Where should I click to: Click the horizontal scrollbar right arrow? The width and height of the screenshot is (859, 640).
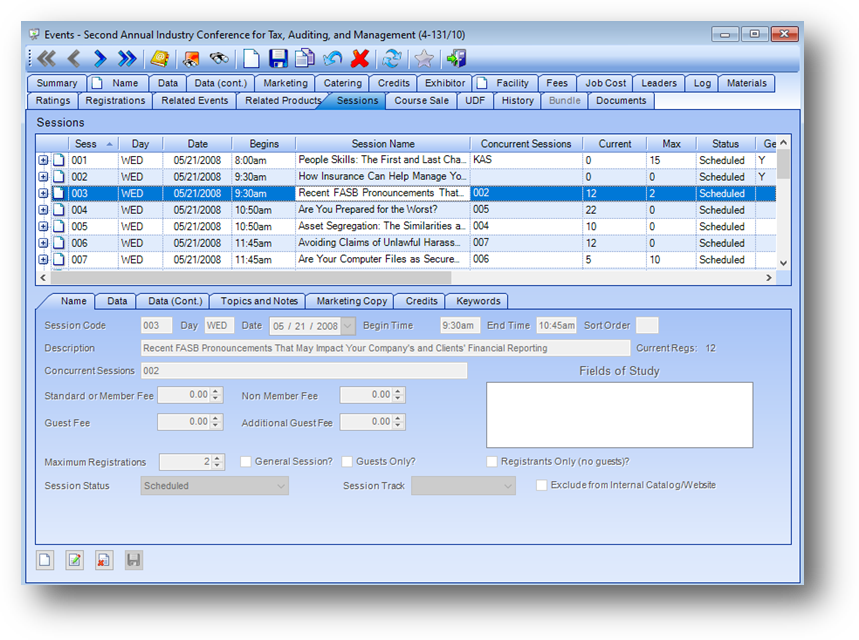[769, 278]
